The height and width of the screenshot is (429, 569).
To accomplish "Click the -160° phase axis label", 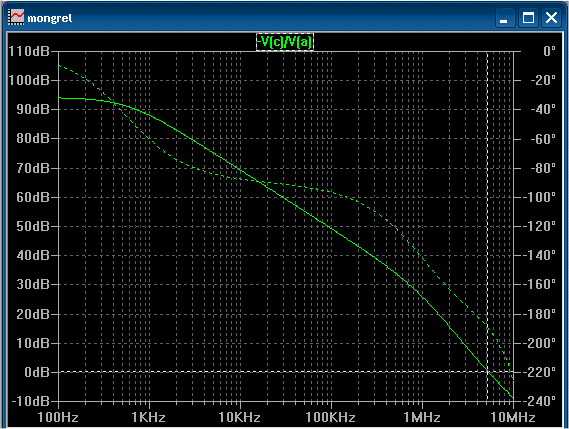I will [x=539, y=284].
